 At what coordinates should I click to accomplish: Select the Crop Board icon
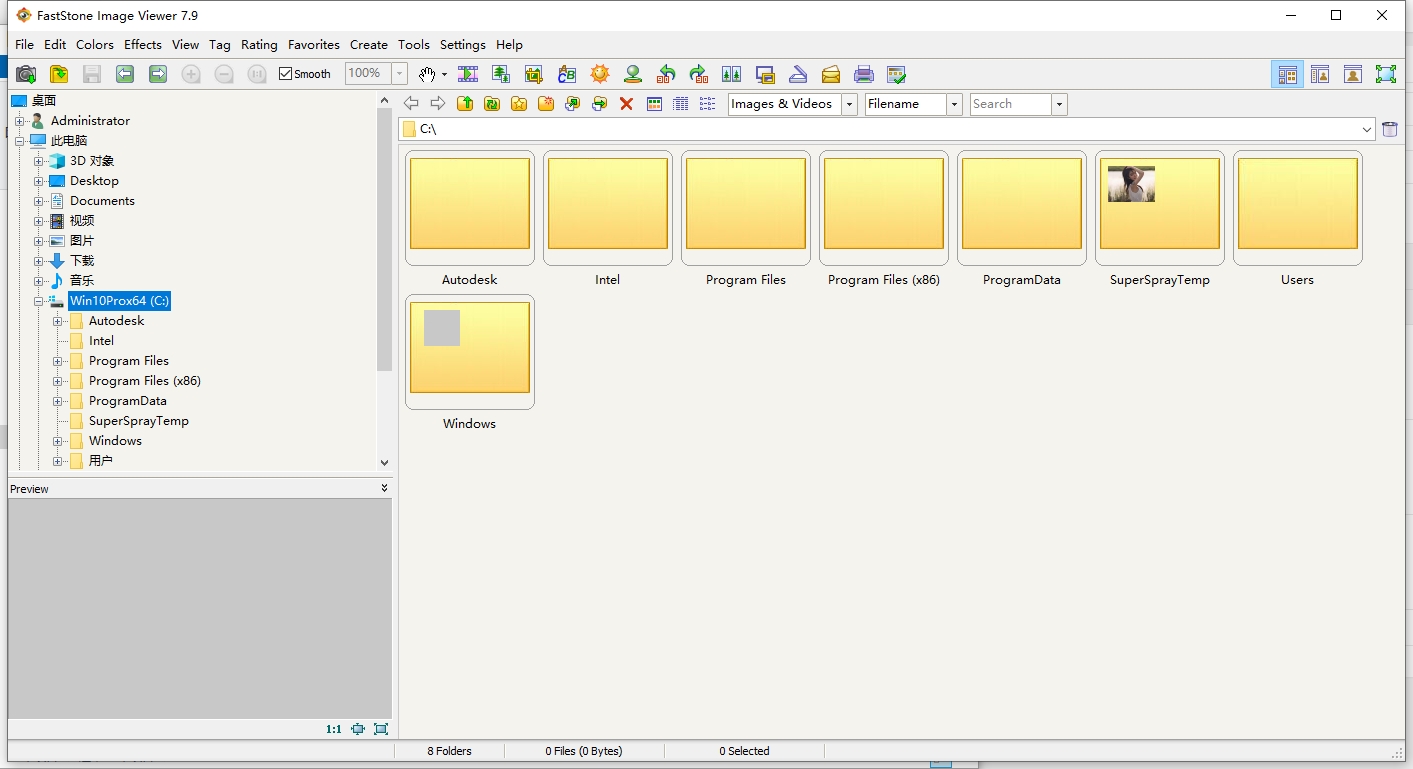pyautogui.click(x=534, y=73)
